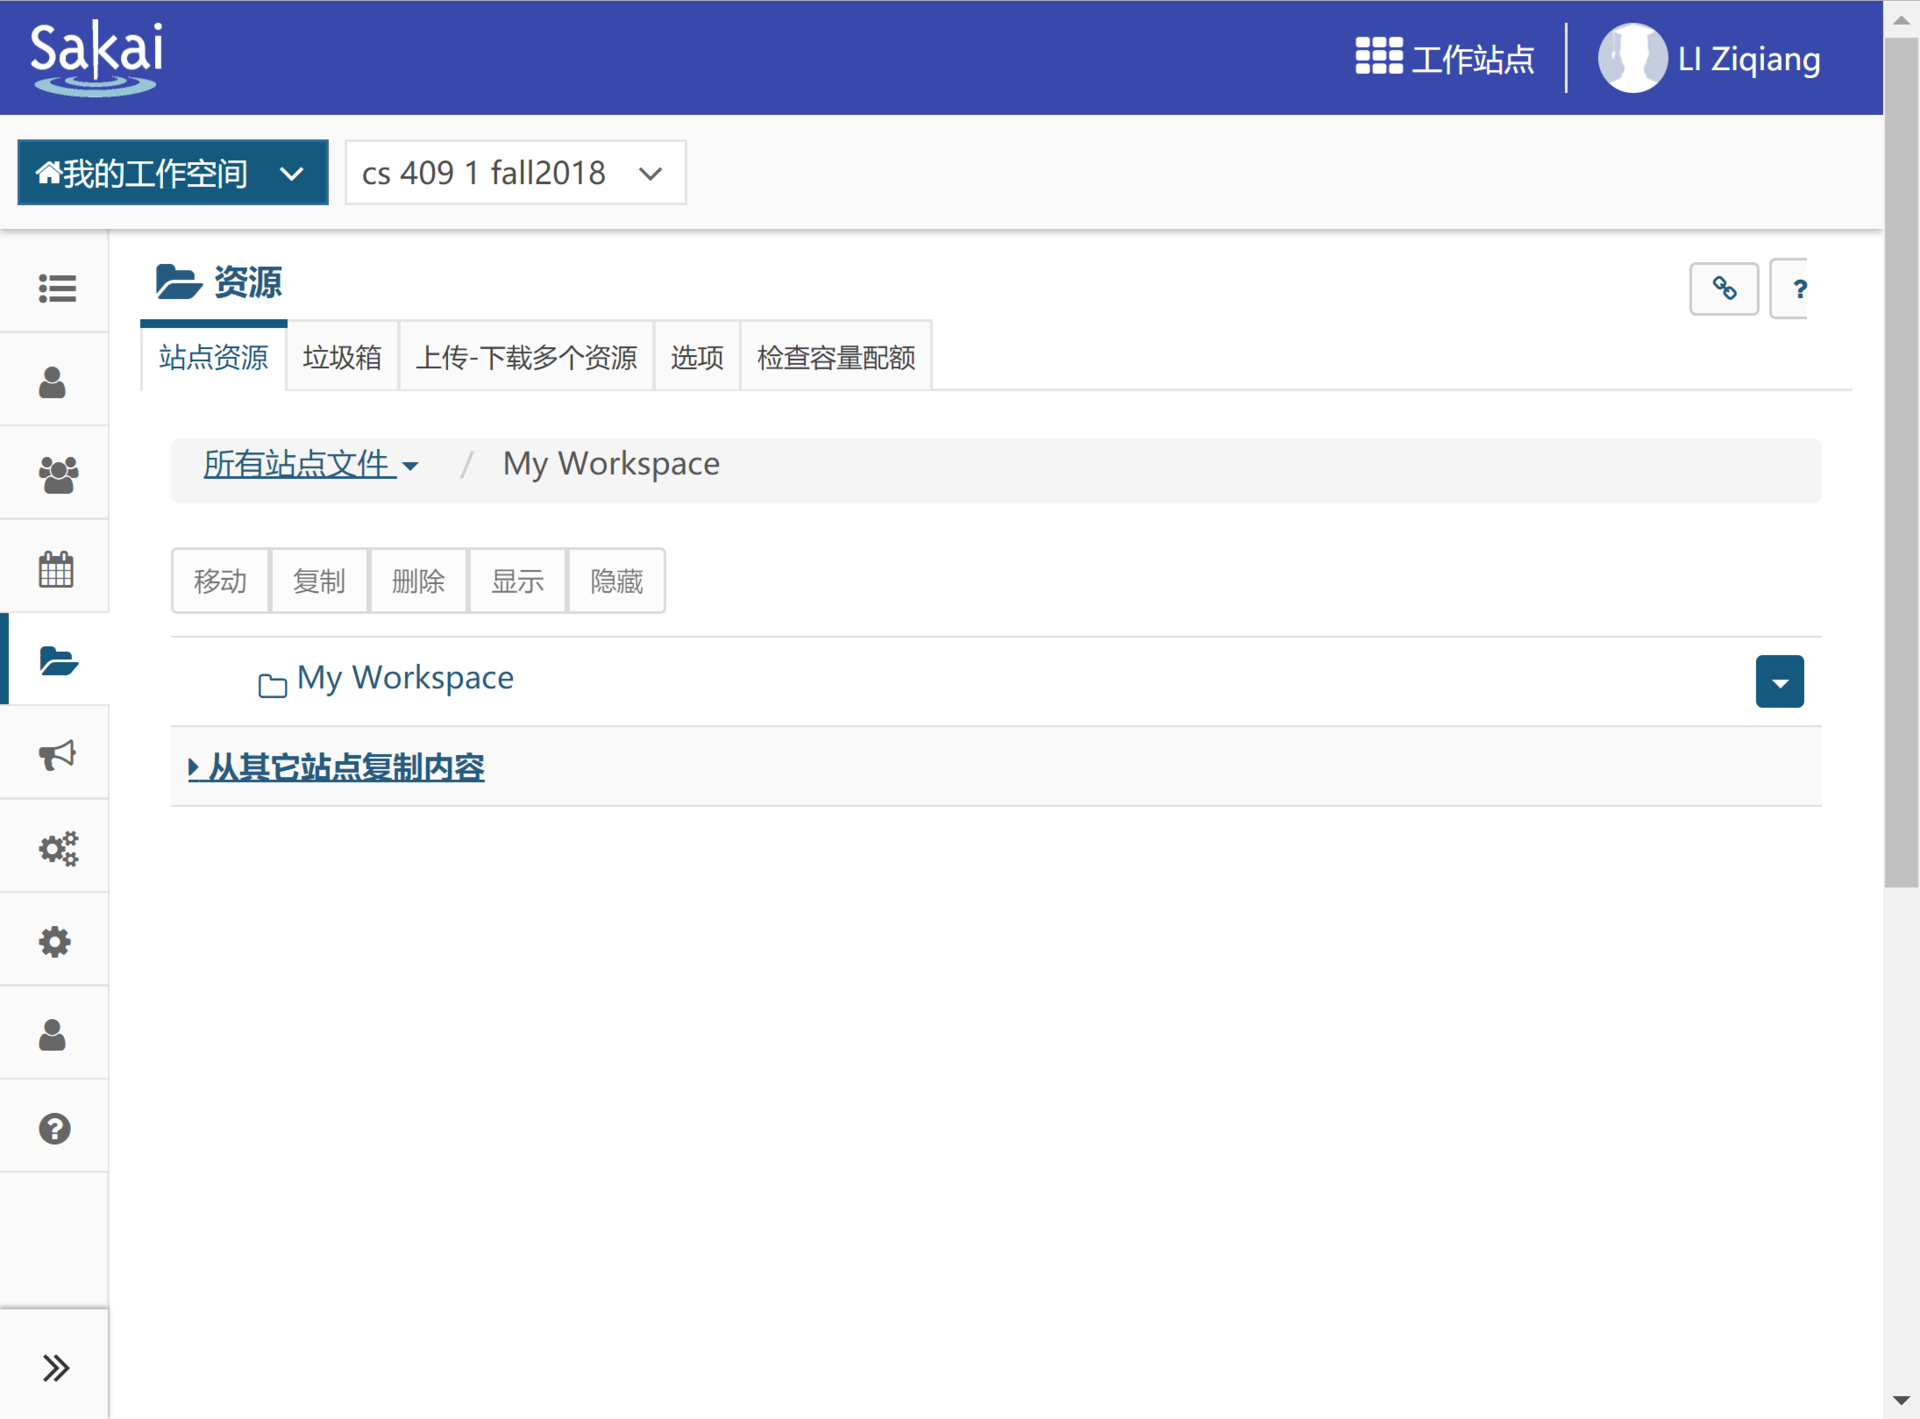Viewport: 1920px width, 1419px height.
Task: Click the page vertical scrollbar thumb
Action: point(1901,460)
